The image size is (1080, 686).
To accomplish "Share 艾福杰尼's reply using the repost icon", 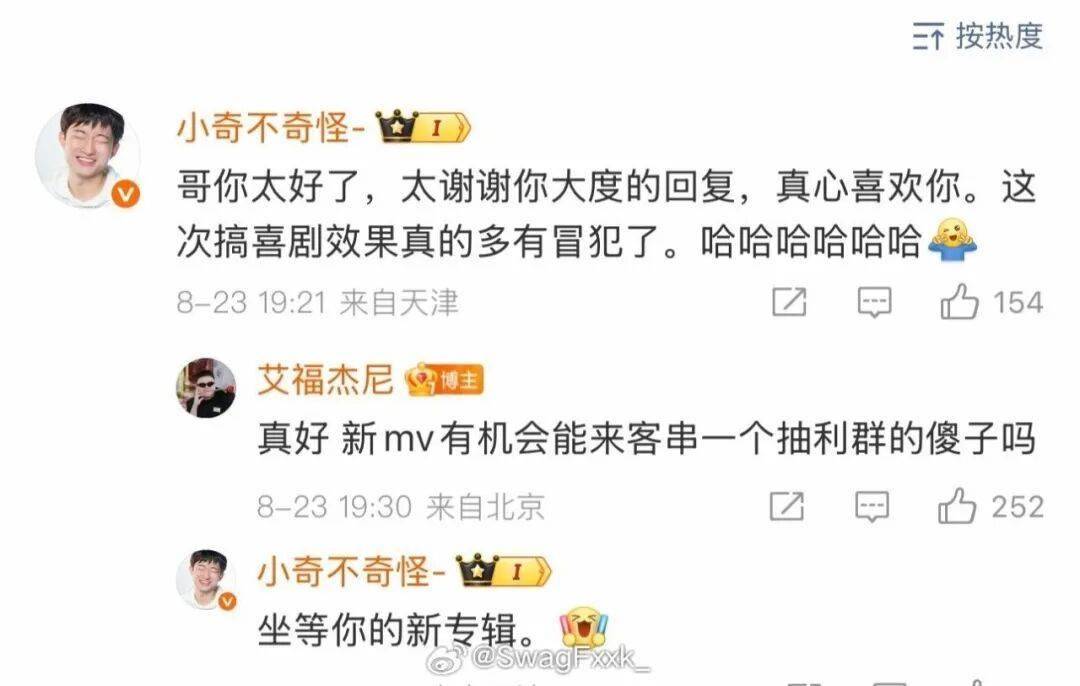I will pos(787,506).
